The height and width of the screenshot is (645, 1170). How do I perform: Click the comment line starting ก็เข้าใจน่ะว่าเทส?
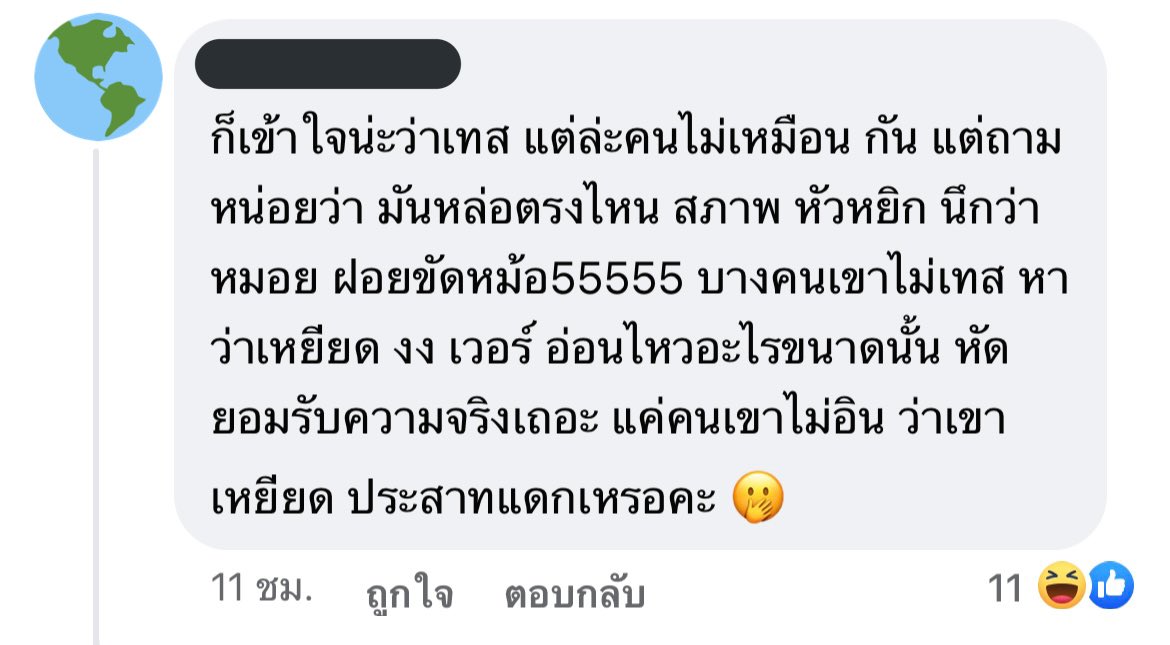pos(636,139)
